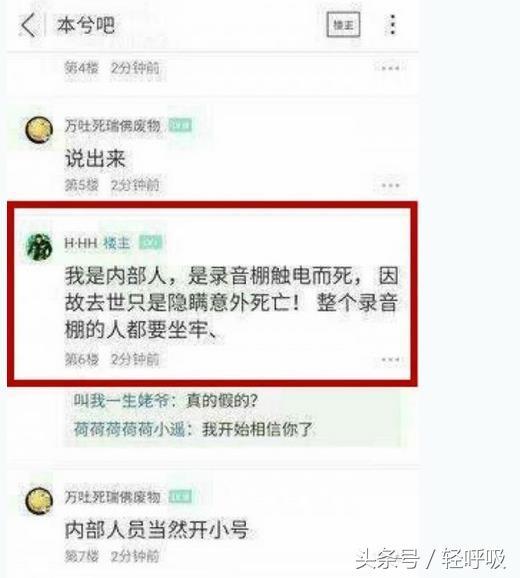Tap the back arrow icon
Viewport: 520px width, 578px height.
(x=29, y=25)
